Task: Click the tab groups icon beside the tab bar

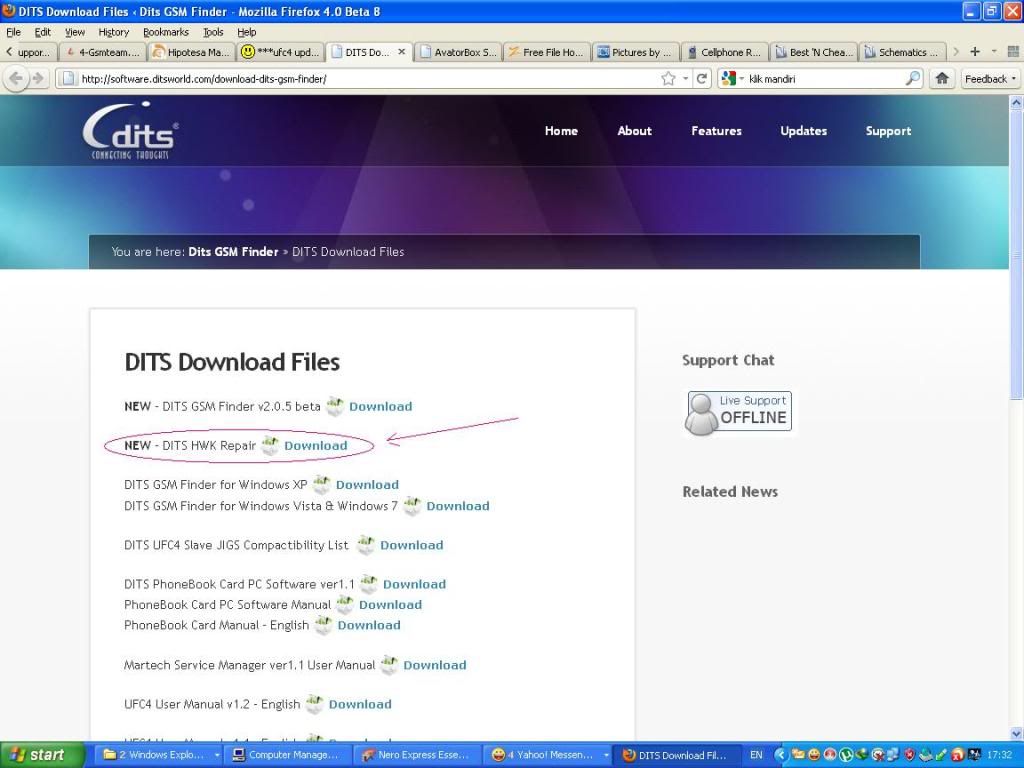Action: pos(1013,52)
